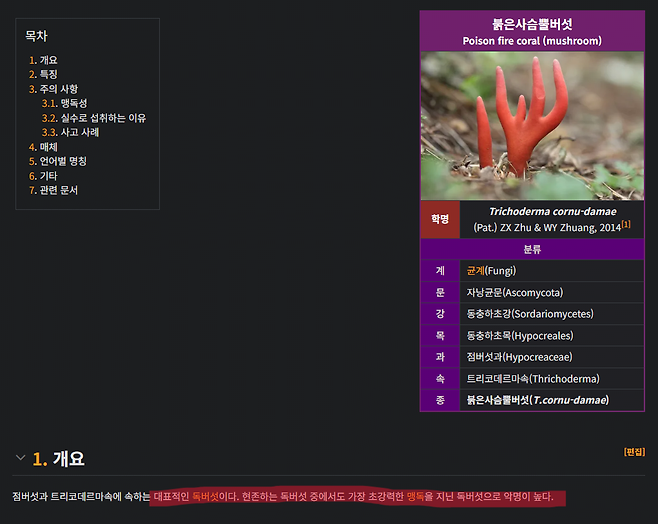Go to 3.1. 맹독성 subsection

coord(64,103)
